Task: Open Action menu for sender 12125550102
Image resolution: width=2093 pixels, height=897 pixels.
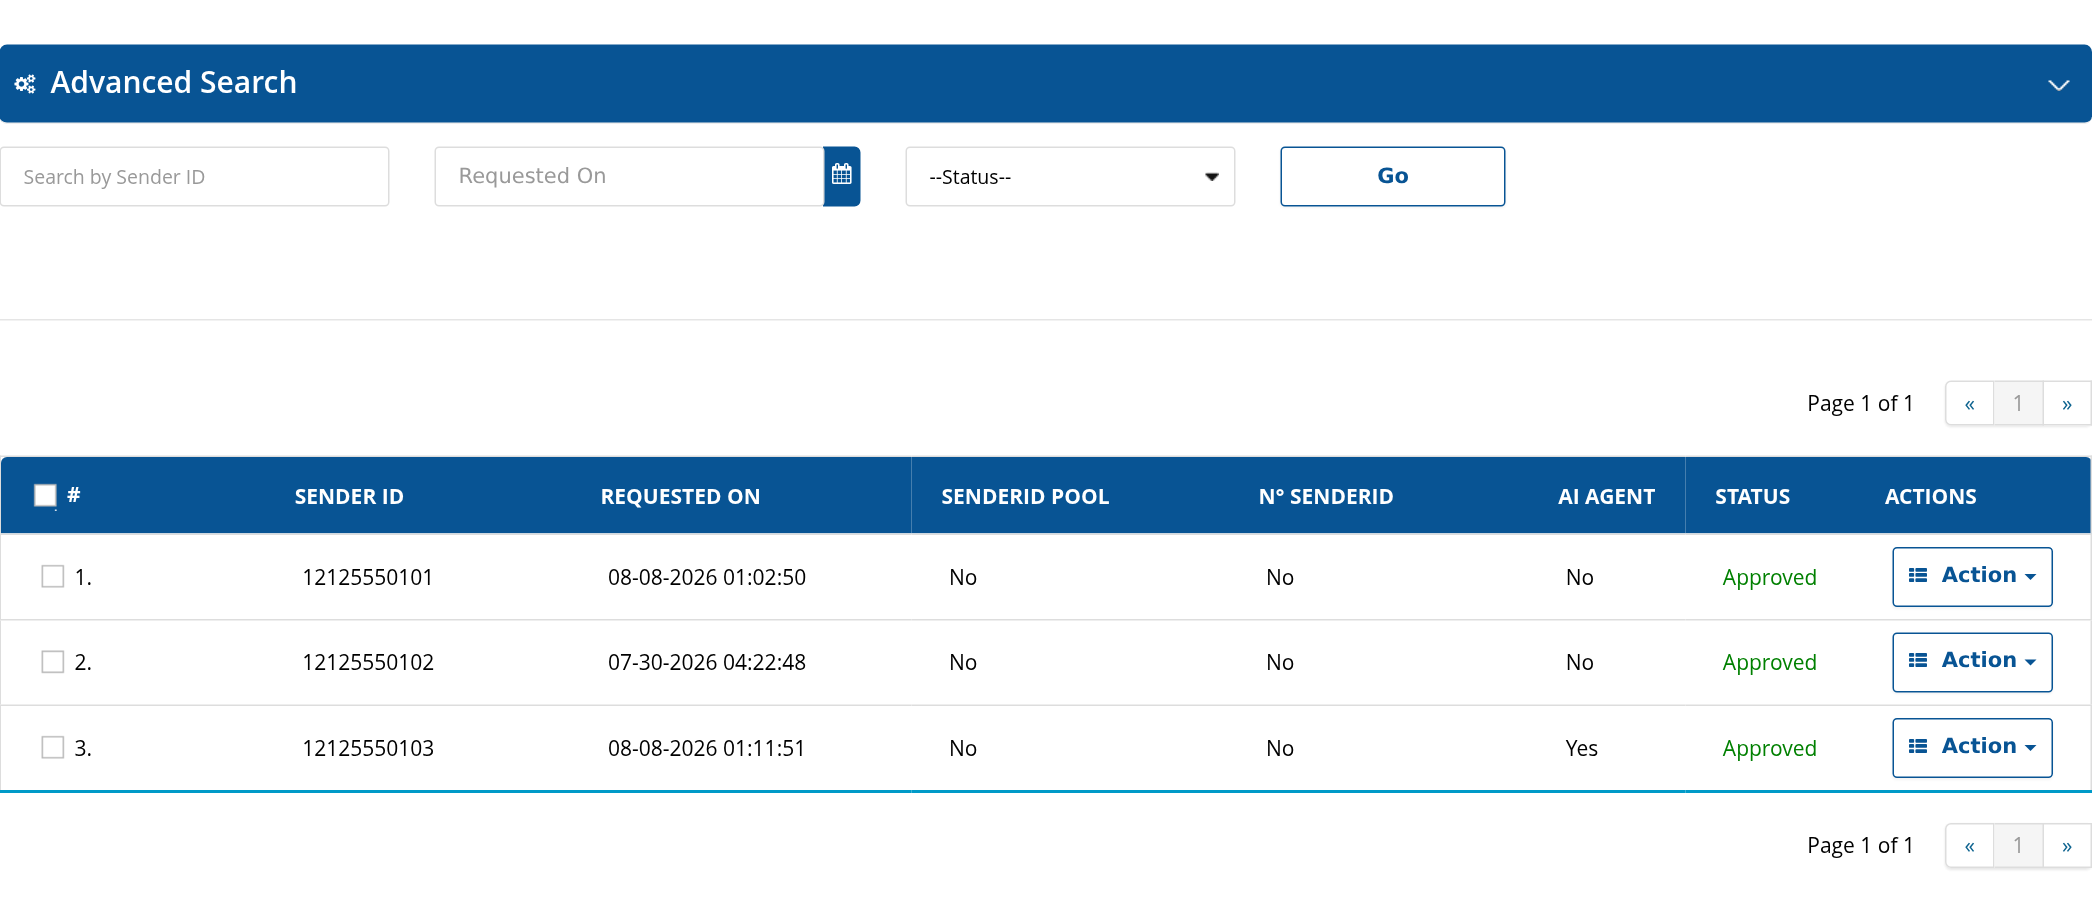Action: coord(1972,662)
